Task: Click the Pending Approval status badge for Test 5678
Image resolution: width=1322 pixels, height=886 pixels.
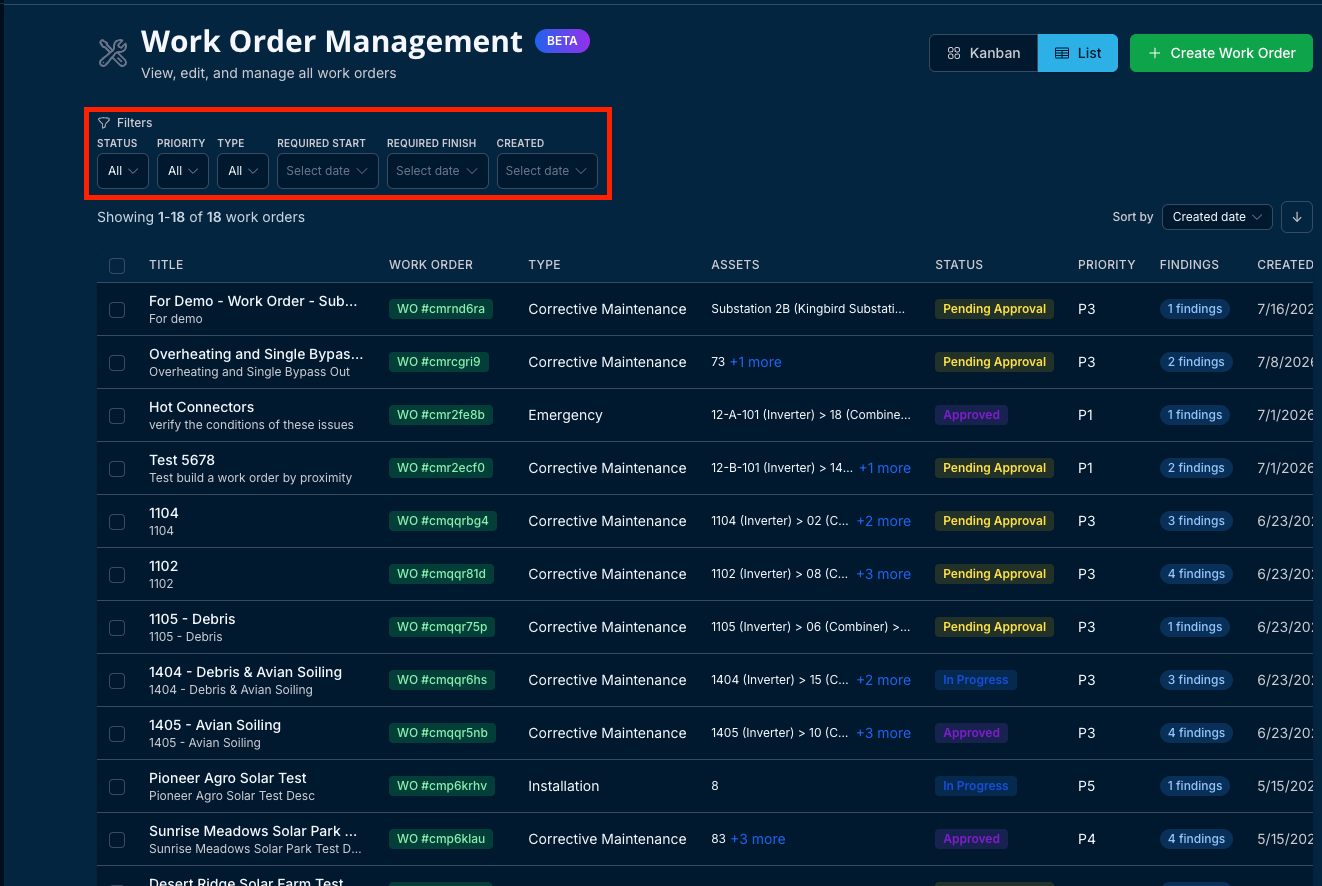Action: 994,468
